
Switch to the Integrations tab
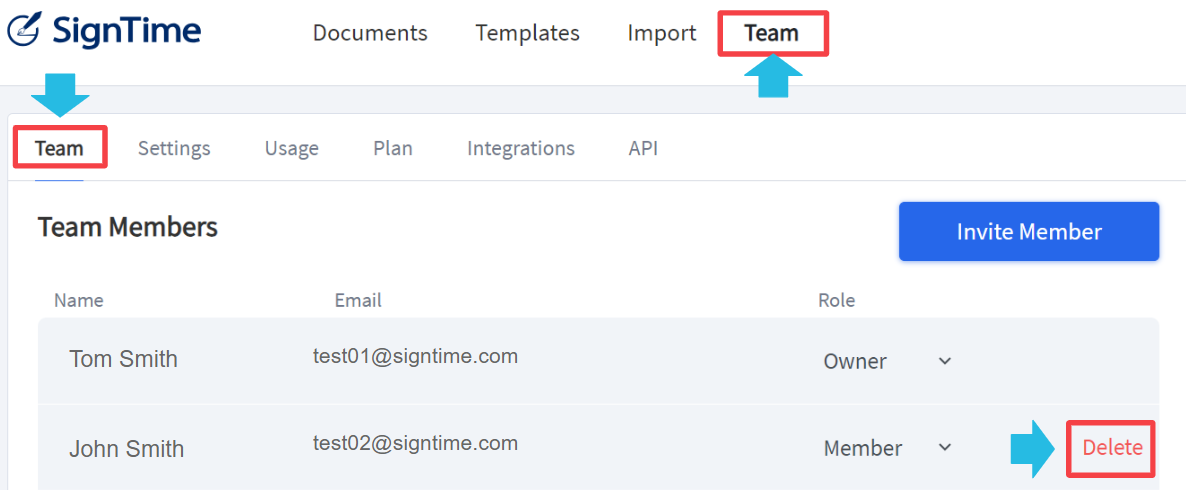point(520,148)
